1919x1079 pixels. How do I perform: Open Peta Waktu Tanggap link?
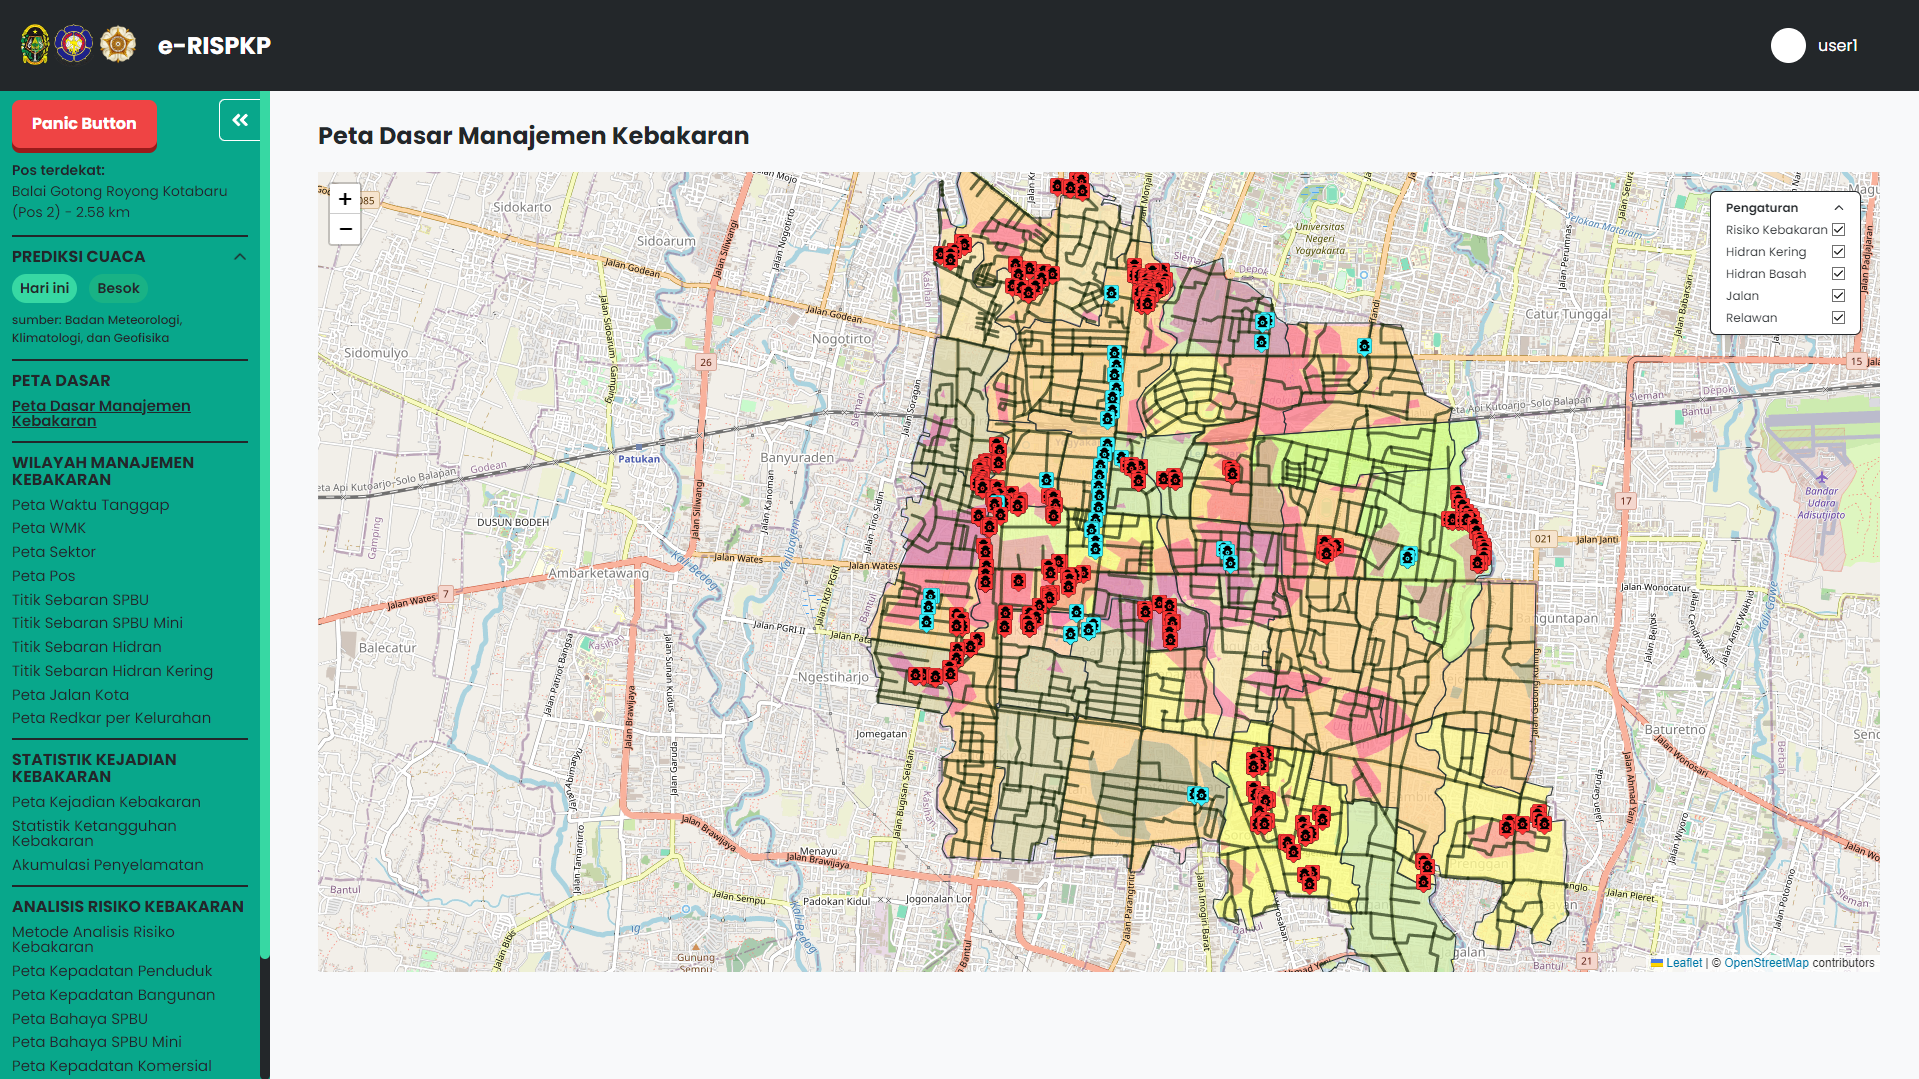[90, 505]
